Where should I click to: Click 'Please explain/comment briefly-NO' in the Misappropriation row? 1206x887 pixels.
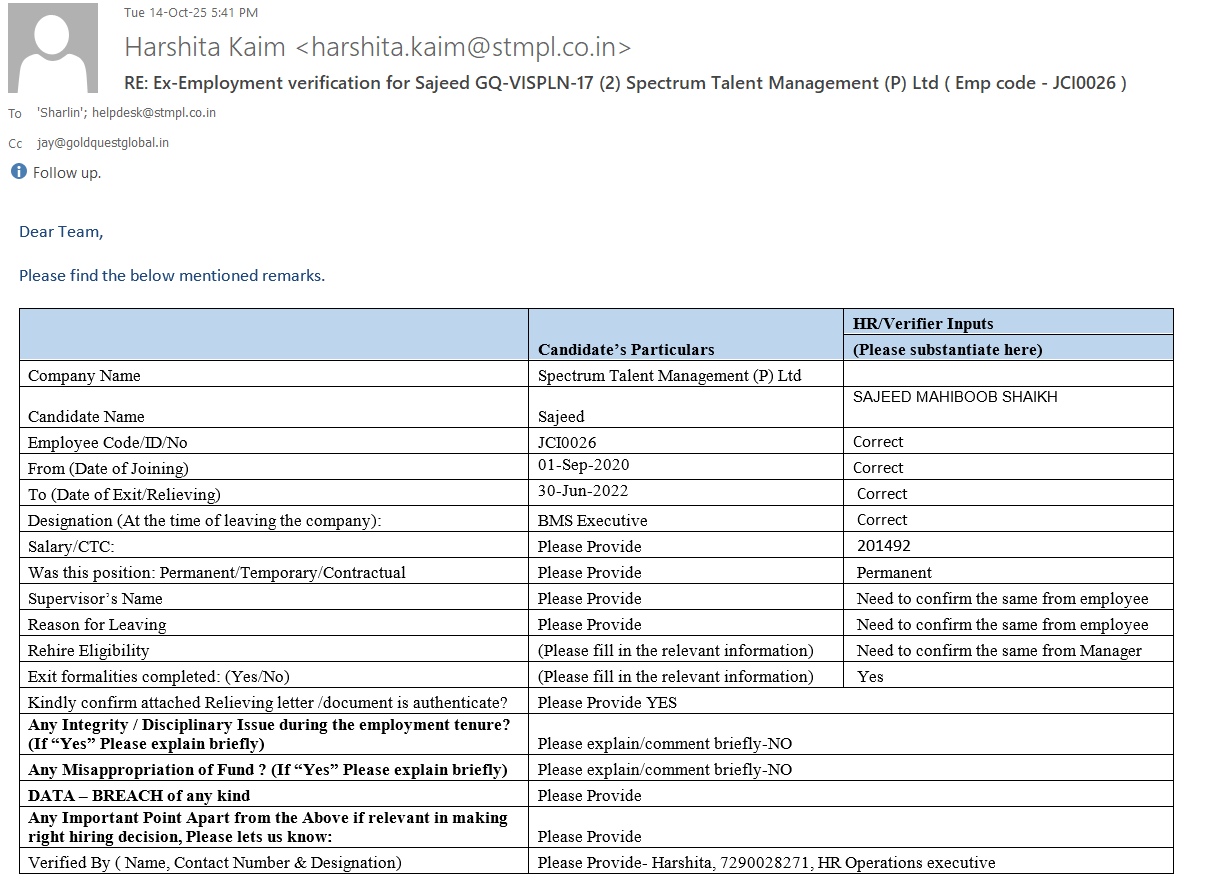[x=665, y=770]
